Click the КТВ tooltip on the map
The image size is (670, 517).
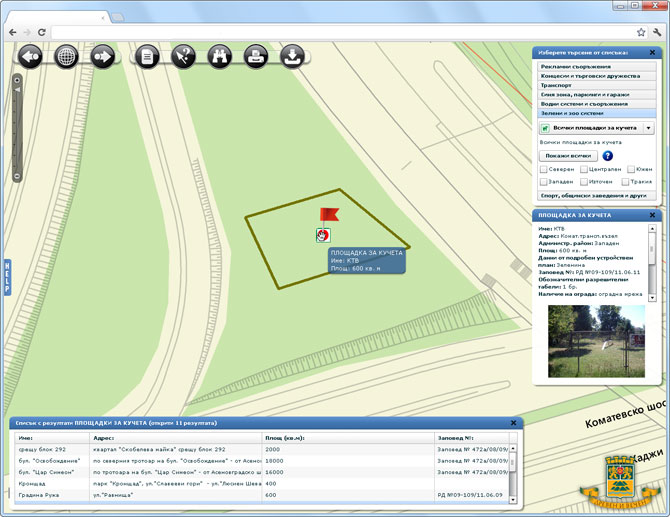click(367, 261)
